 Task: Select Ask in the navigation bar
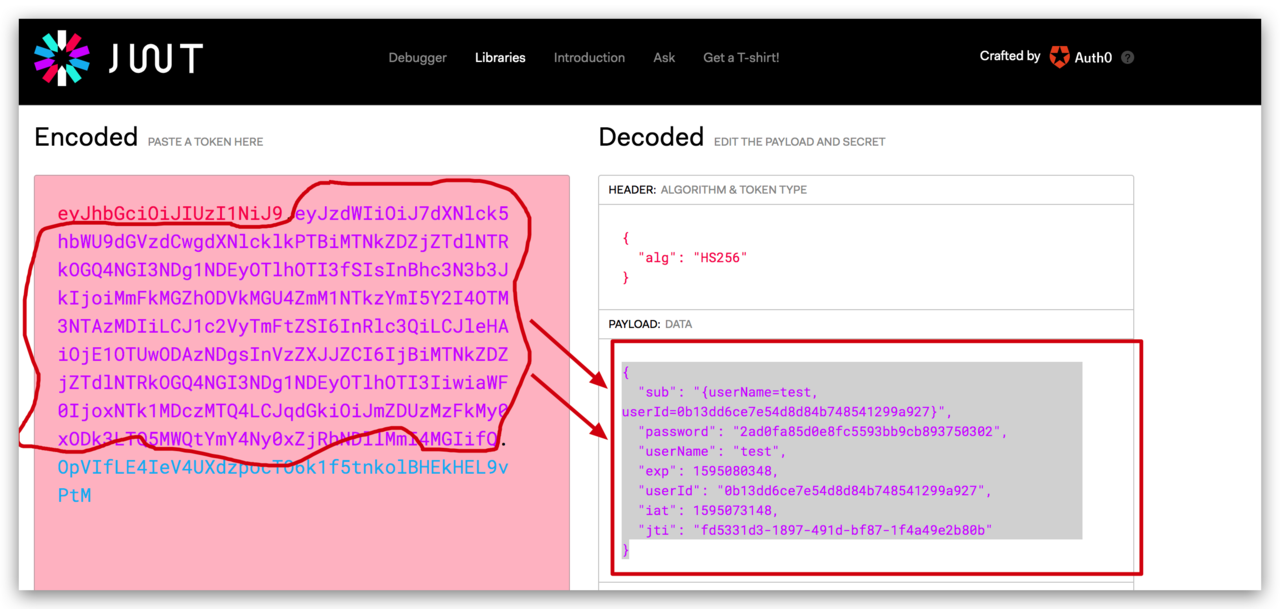(x=664, y=58)
